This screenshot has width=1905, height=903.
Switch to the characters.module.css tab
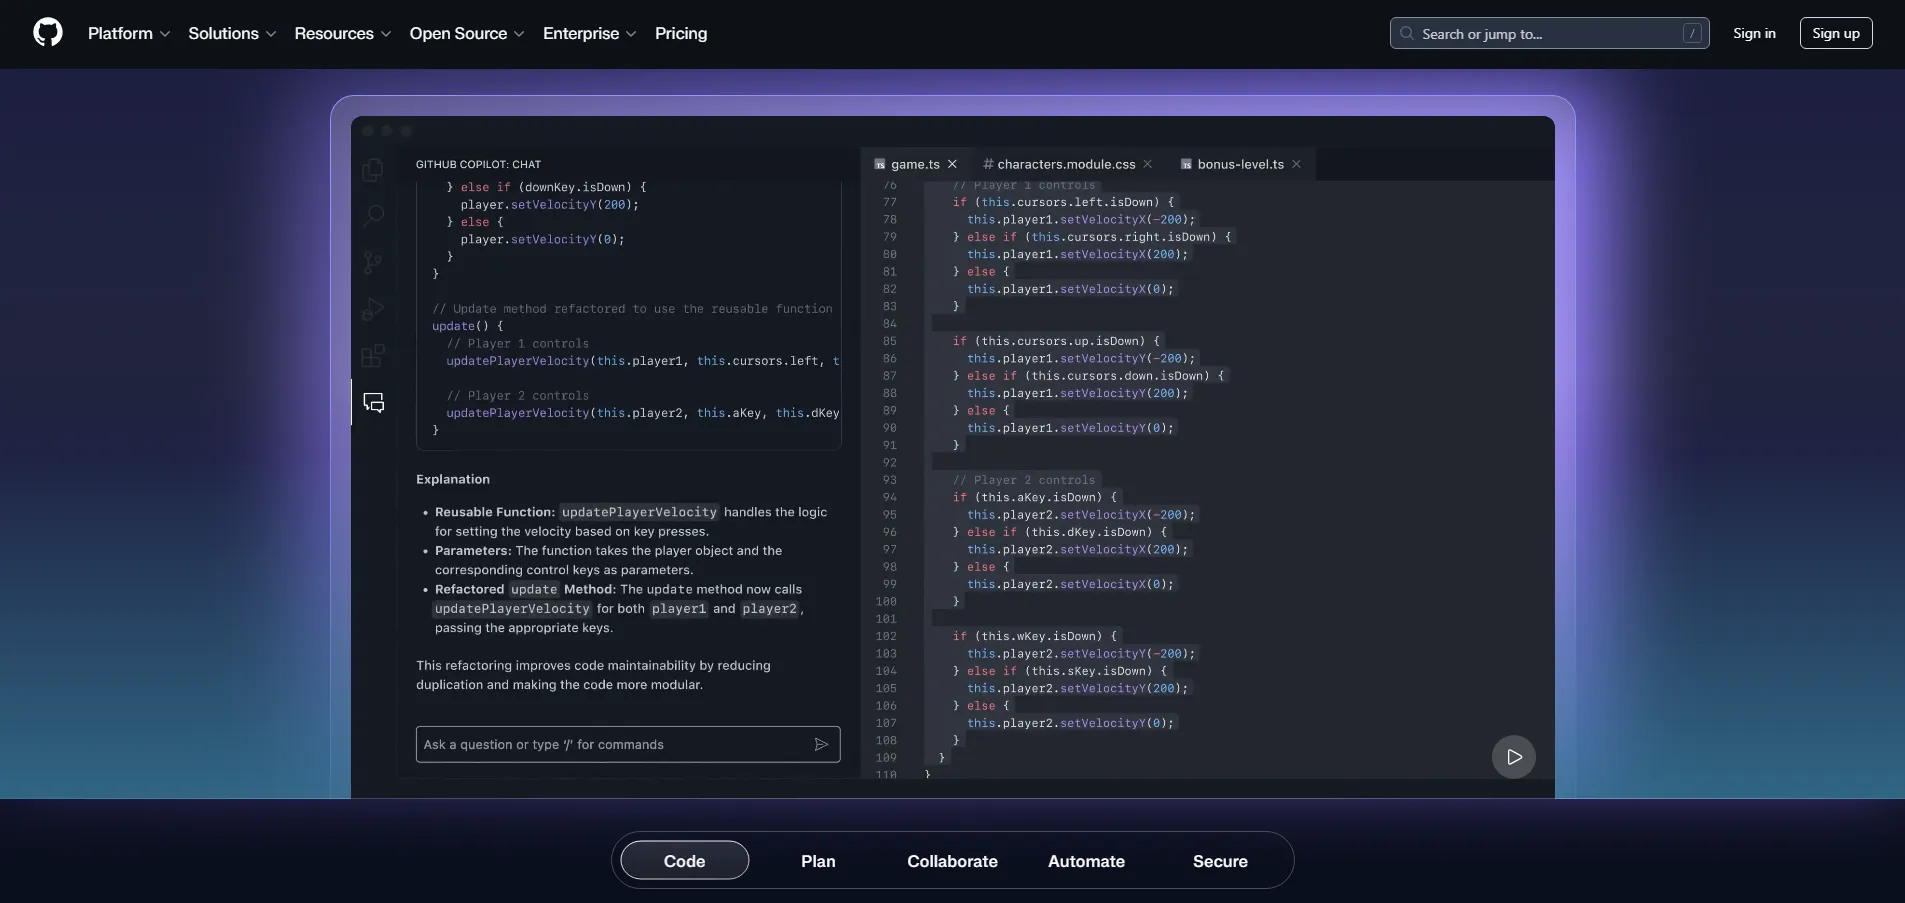click(1066, 164)
